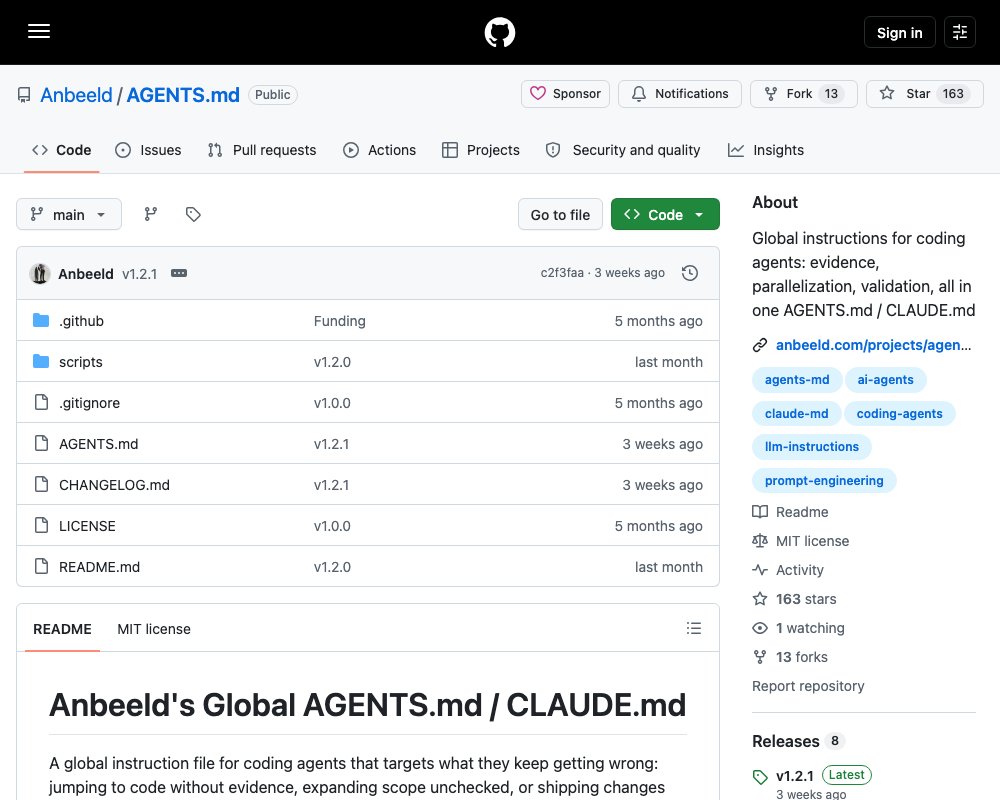Switch to the Issues tab

(148, 150)
